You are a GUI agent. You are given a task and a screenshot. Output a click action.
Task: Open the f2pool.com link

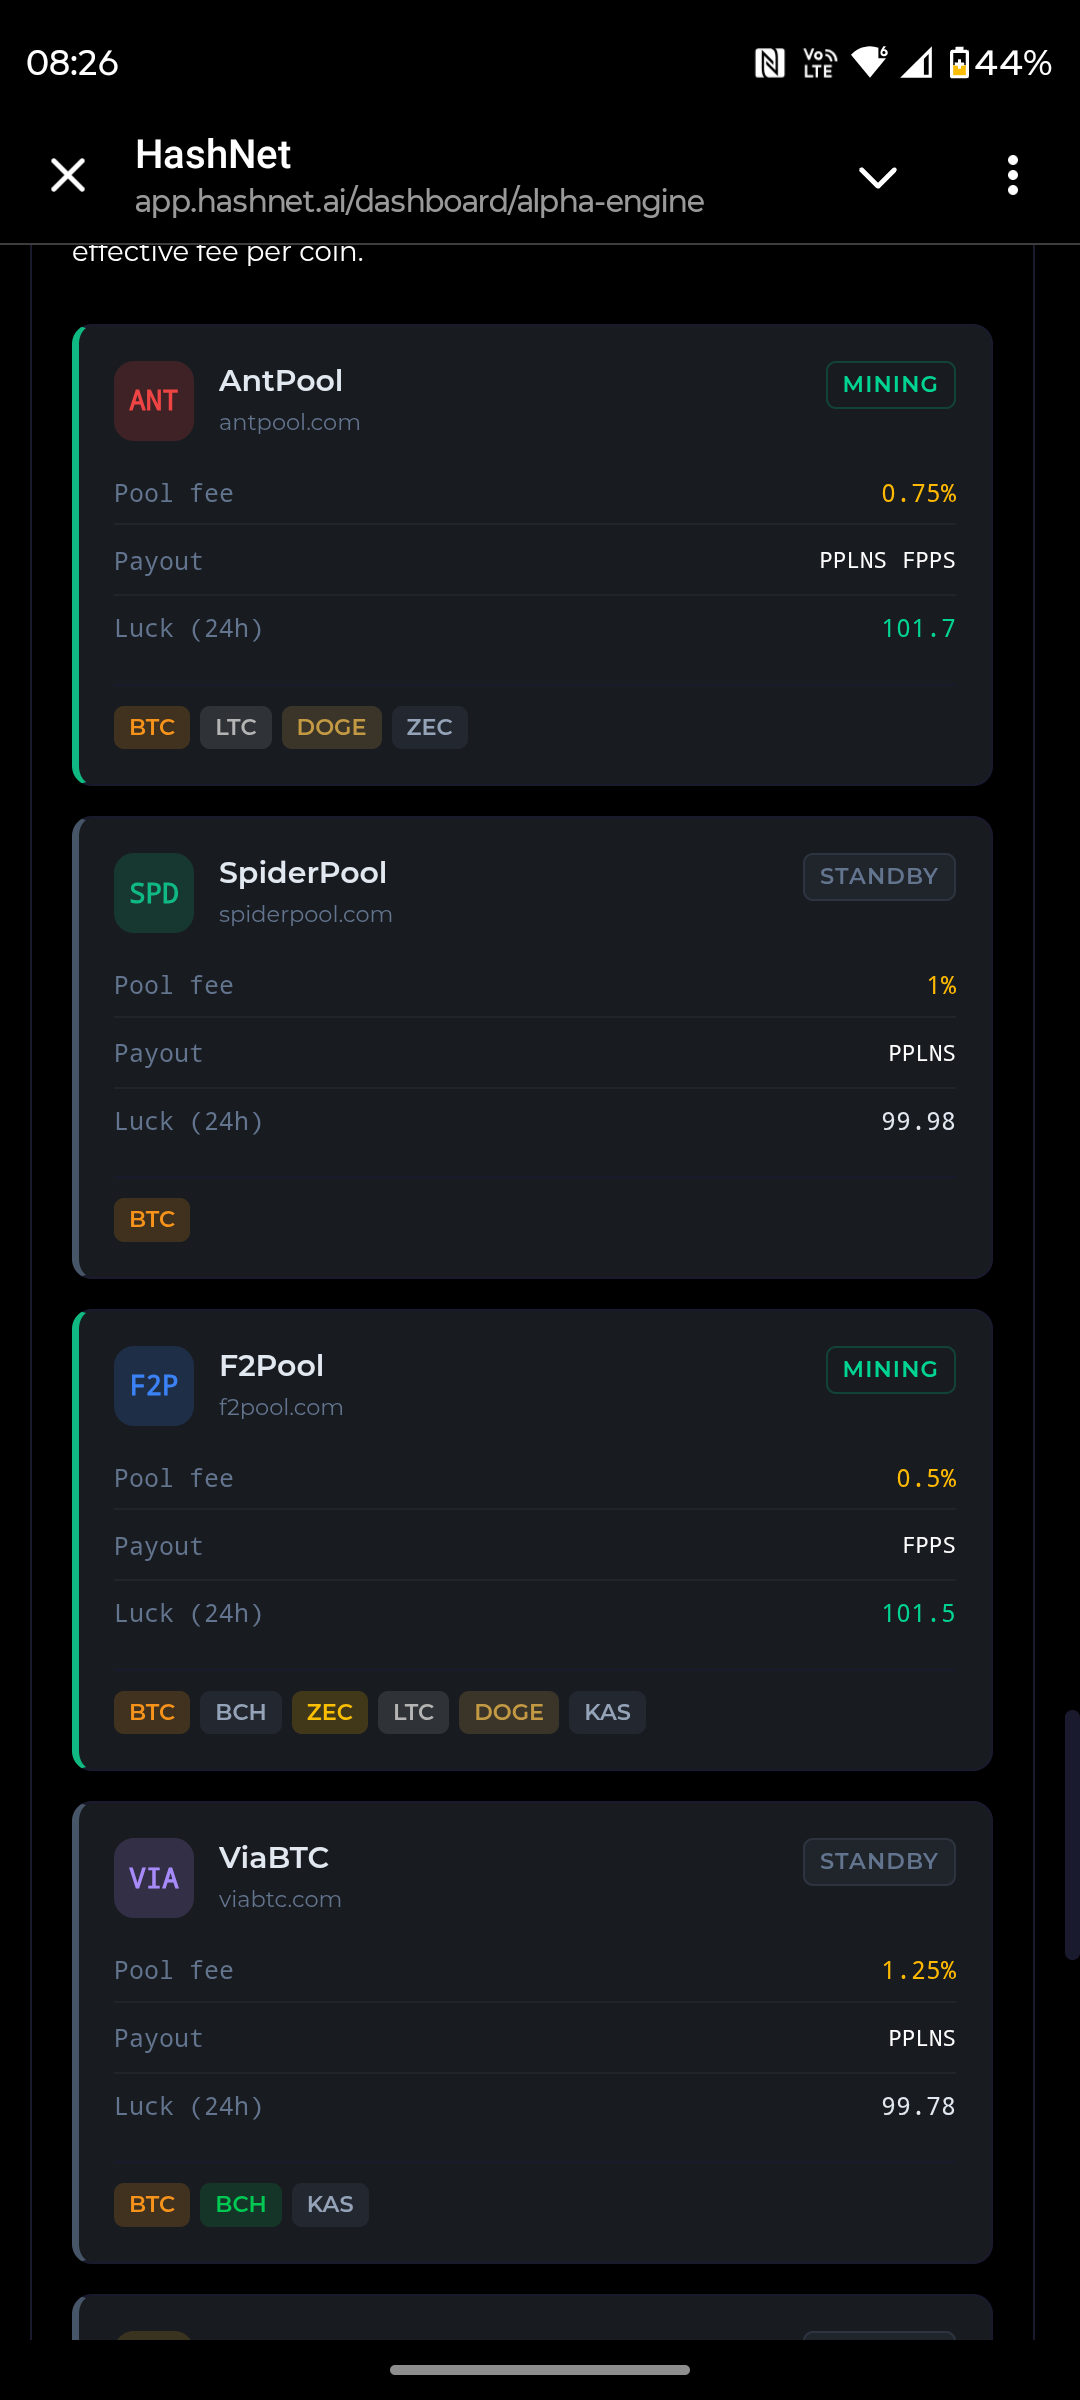pyautogui.click(x=281, y=1407)
